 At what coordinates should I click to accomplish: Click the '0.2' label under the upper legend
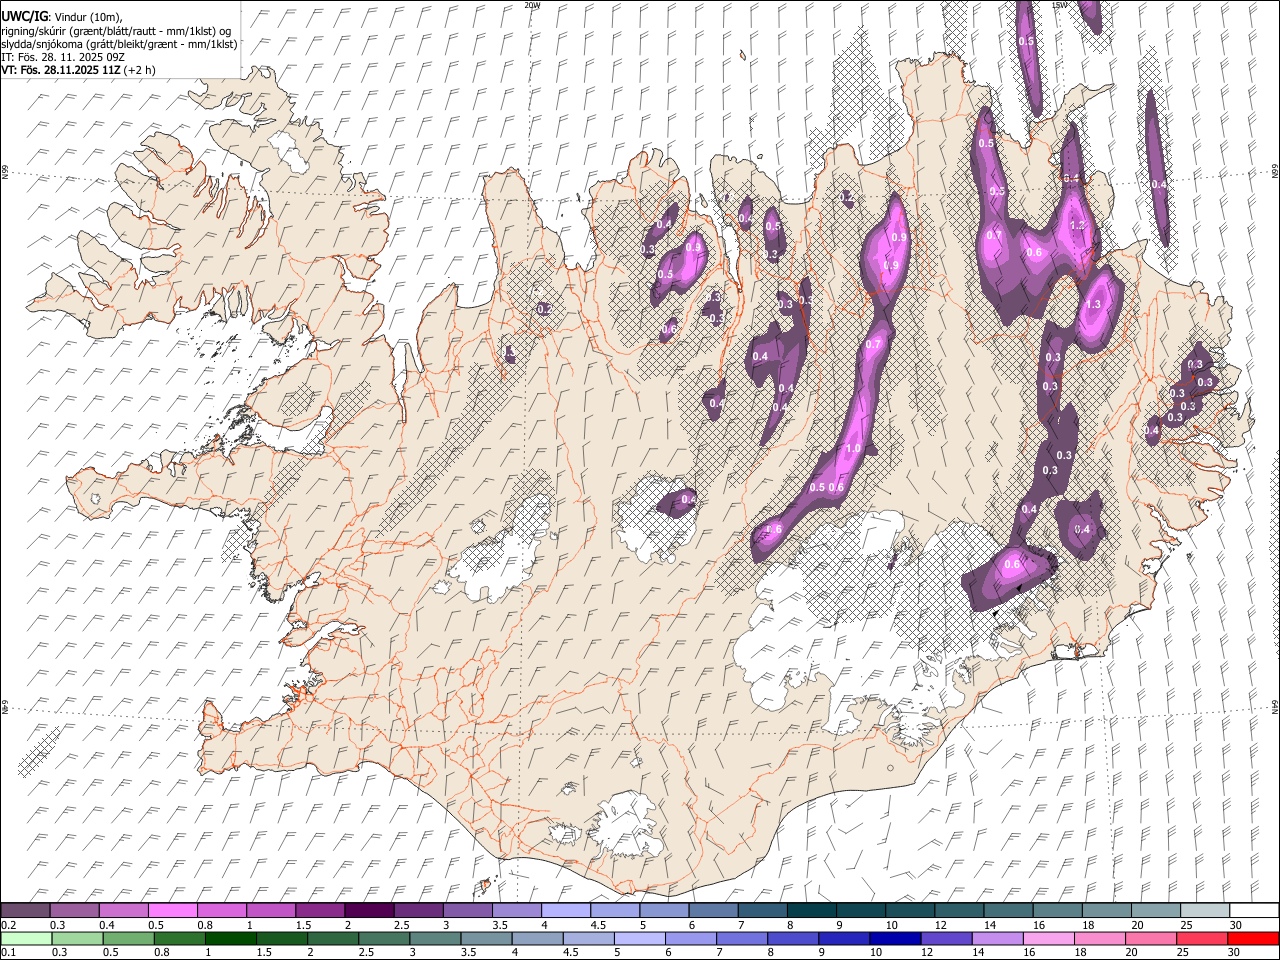tap(7, 925)
